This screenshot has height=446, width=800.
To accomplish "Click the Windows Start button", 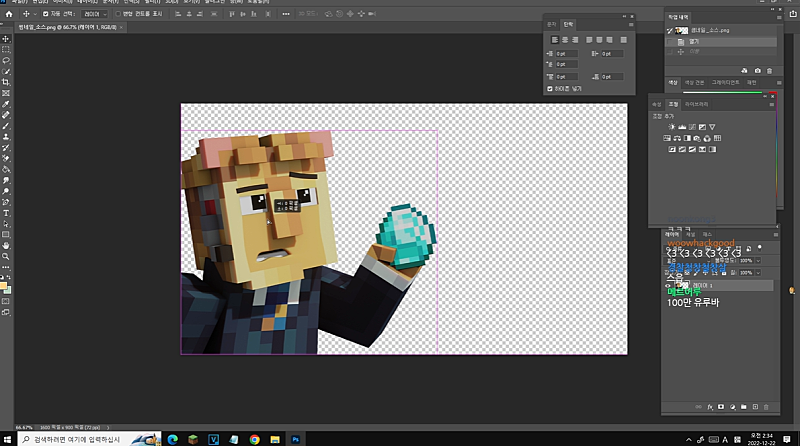I will point(7,438).
